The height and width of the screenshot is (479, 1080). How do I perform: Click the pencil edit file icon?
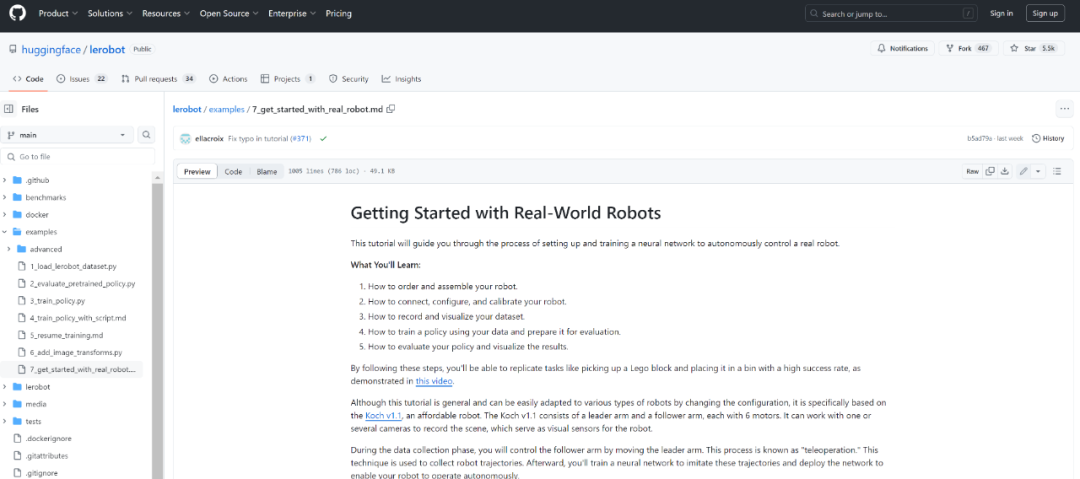click(1023, 171)
